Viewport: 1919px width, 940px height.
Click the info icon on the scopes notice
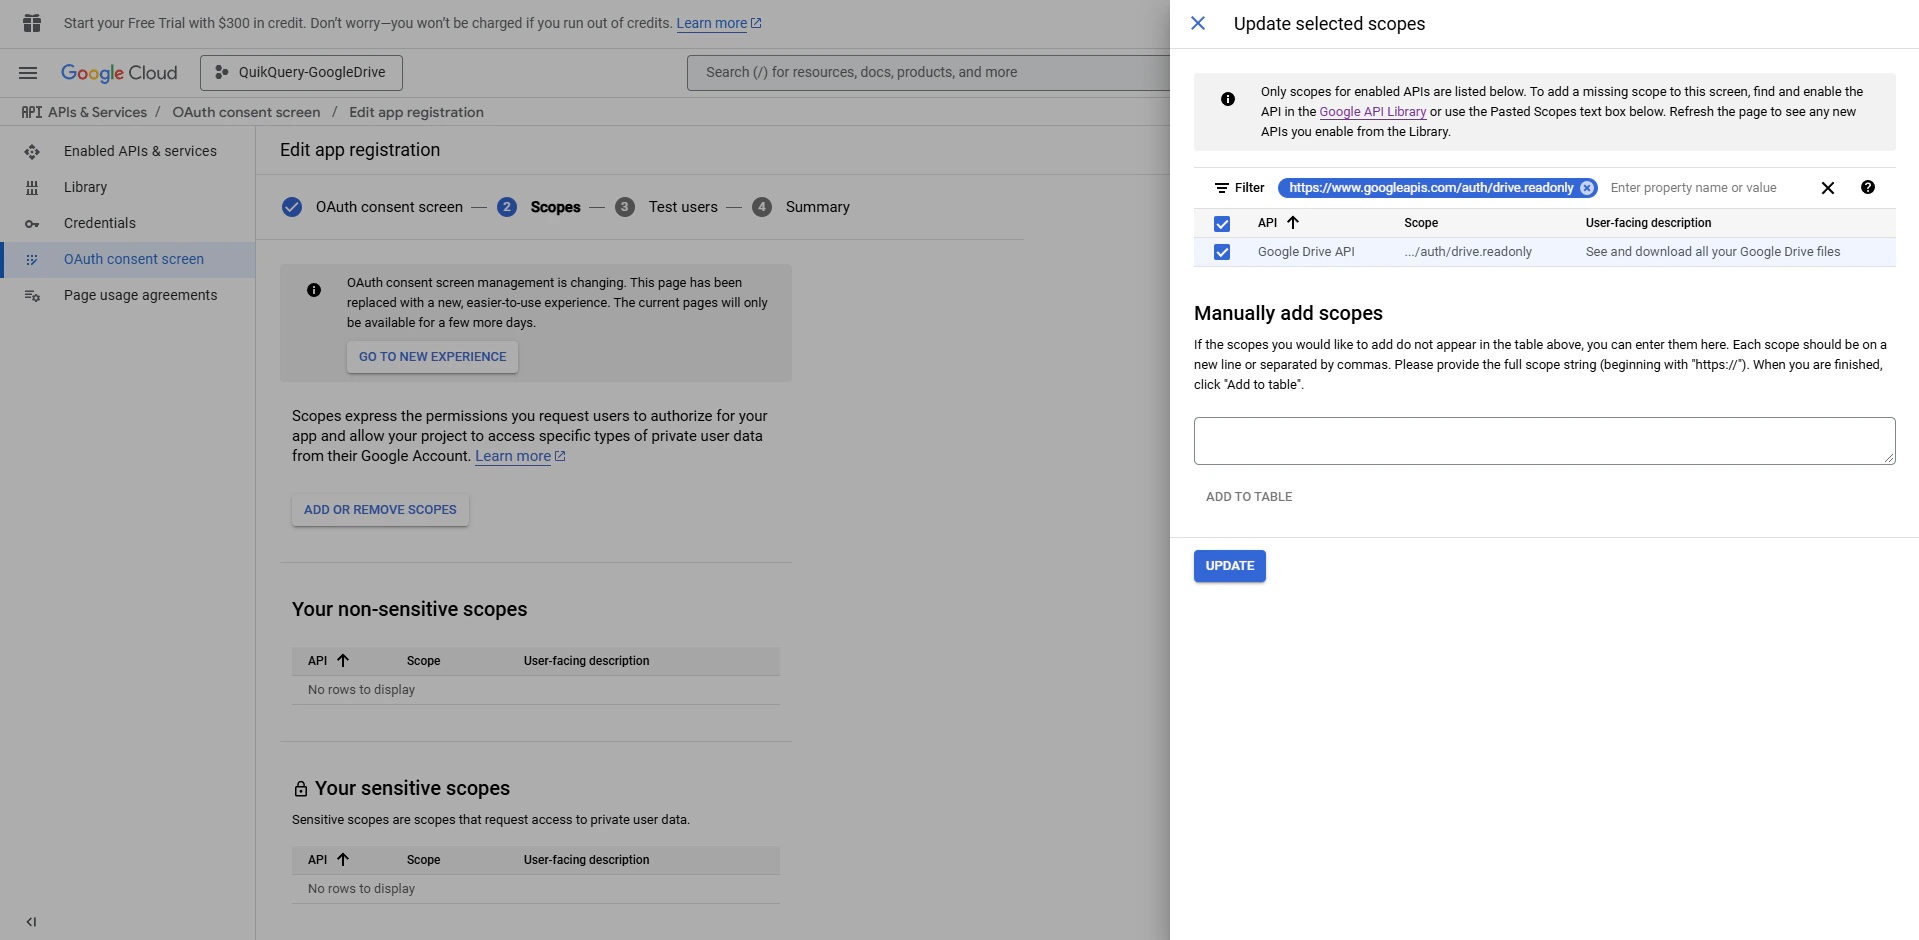1228,98
